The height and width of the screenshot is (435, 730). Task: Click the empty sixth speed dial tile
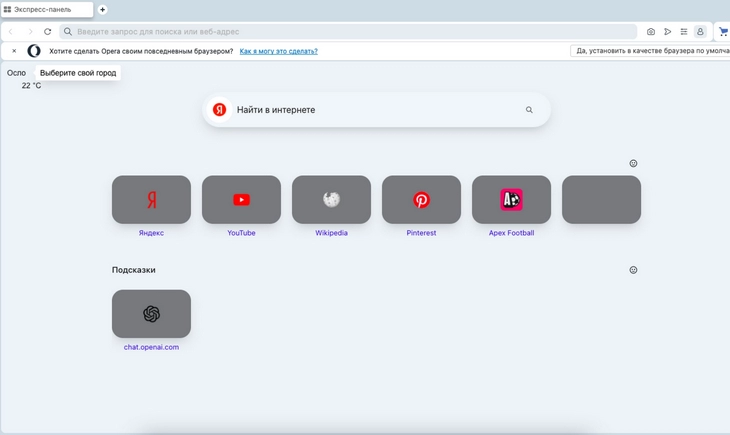point(602,199)
